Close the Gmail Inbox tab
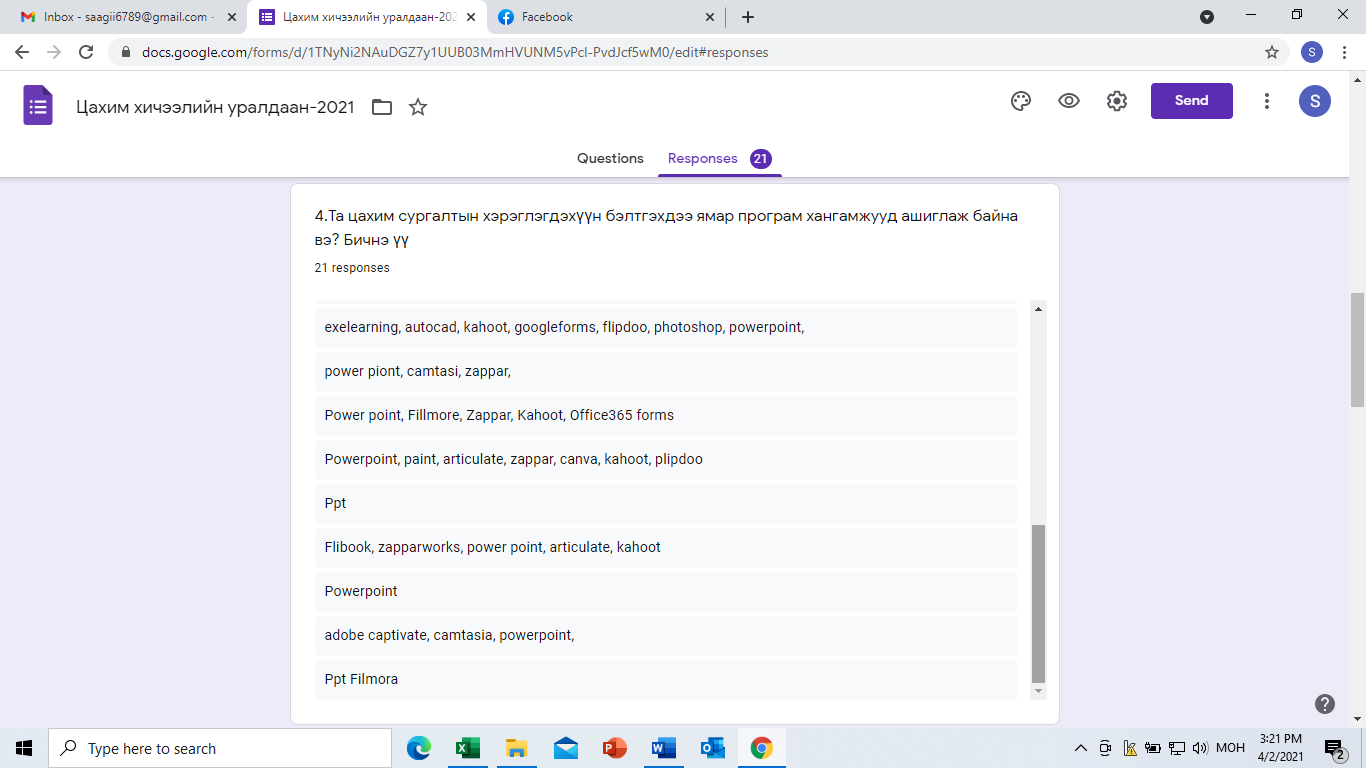Image resolution: width=1366 pixels, height=768 pixels. (232, 17)
